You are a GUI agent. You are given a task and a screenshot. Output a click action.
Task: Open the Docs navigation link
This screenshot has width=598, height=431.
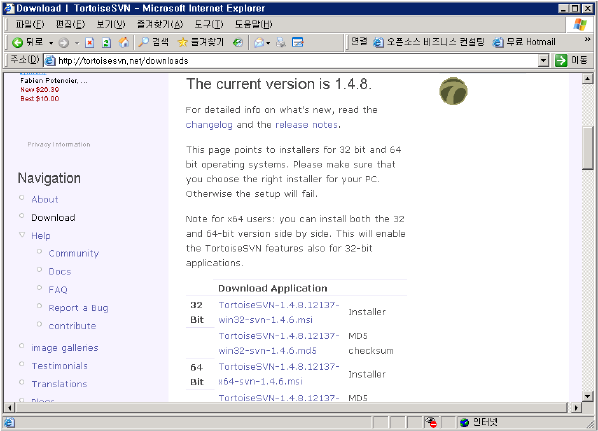coord(60,272)
